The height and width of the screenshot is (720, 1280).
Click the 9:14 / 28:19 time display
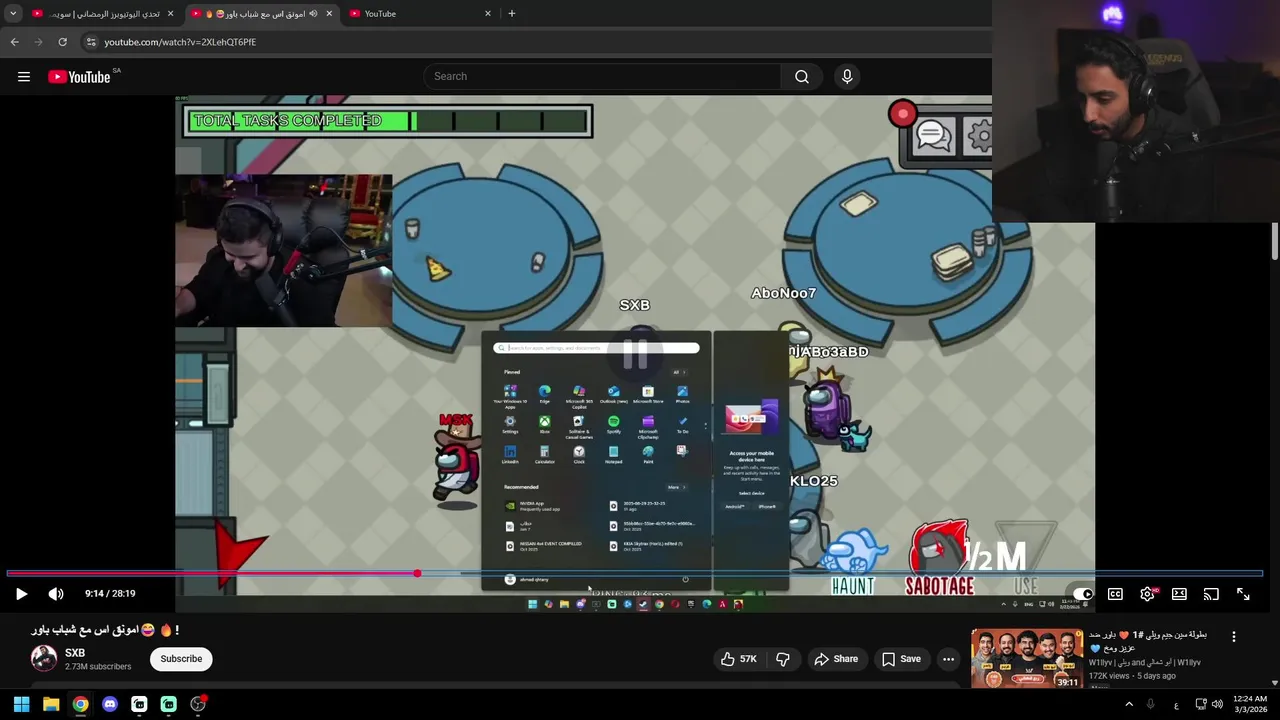point(110,594)
